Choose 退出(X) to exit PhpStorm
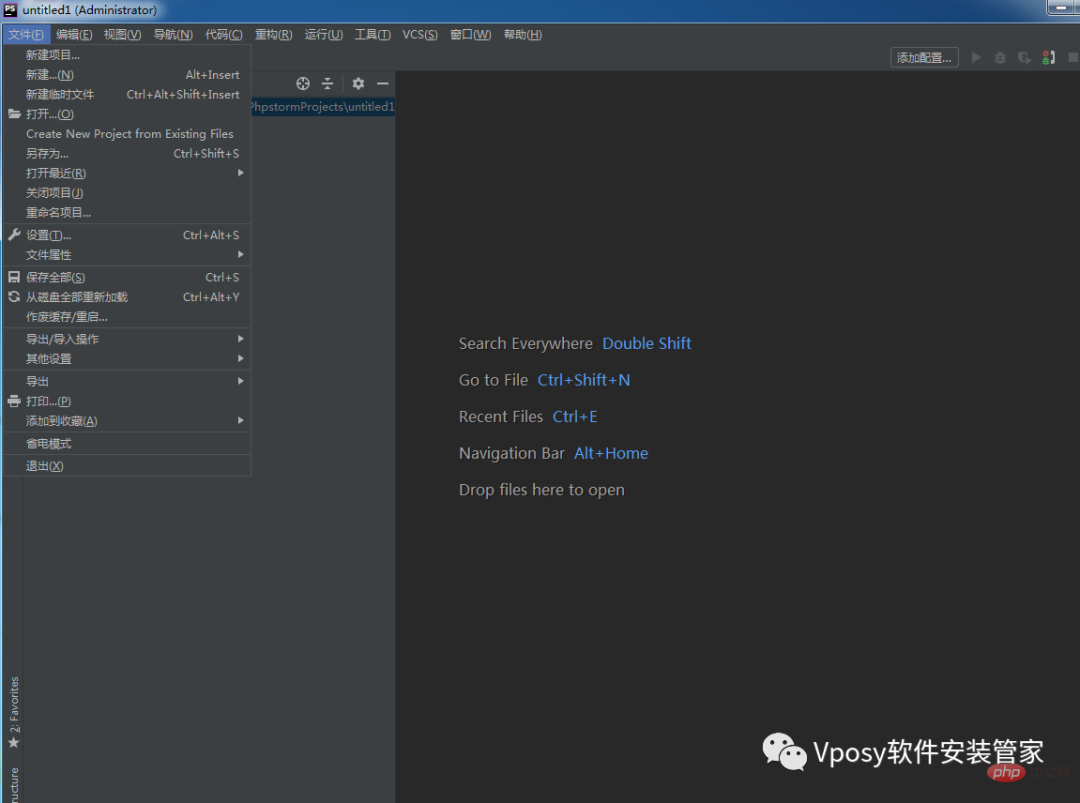Image resolution: width=1080 pixels, height=803 pixels. coord(127,466)
